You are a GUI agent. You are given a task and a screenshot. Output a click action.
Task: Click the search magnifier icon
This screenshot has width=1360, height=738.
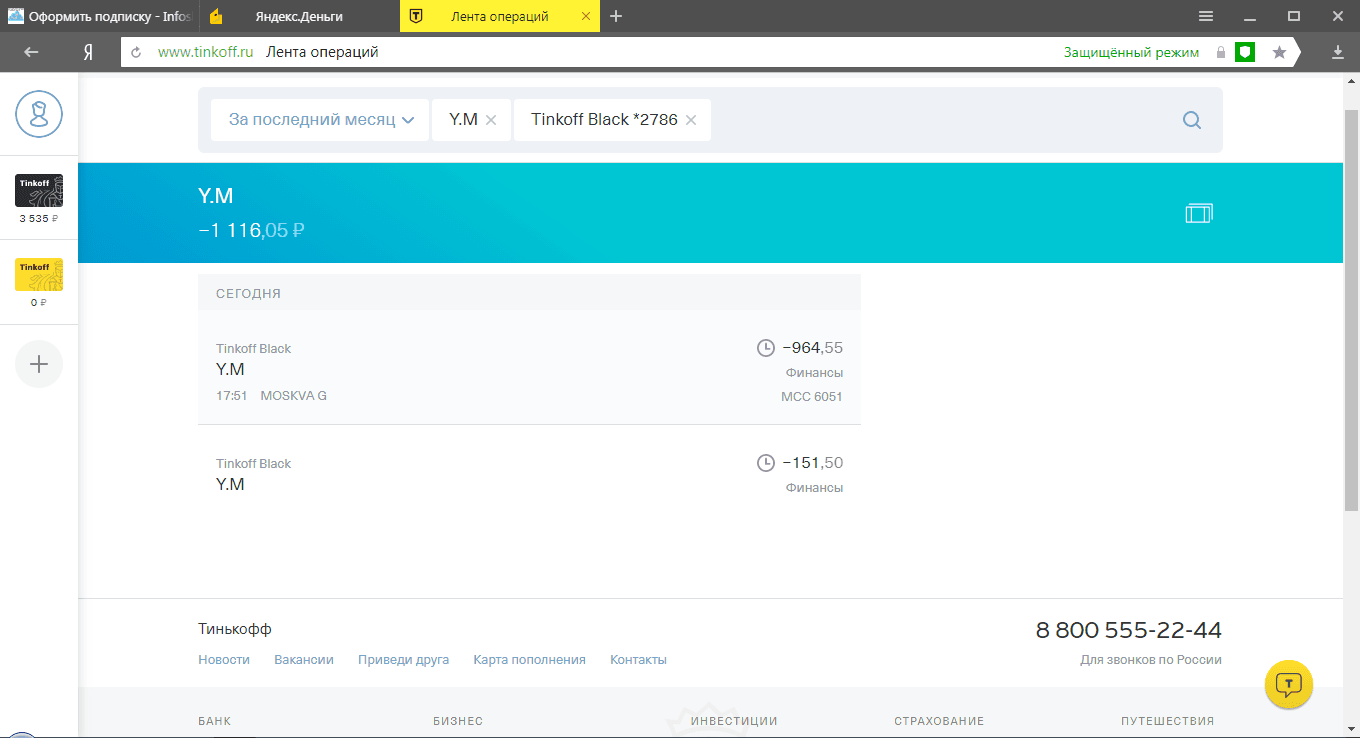click(x=1191, y=120)
